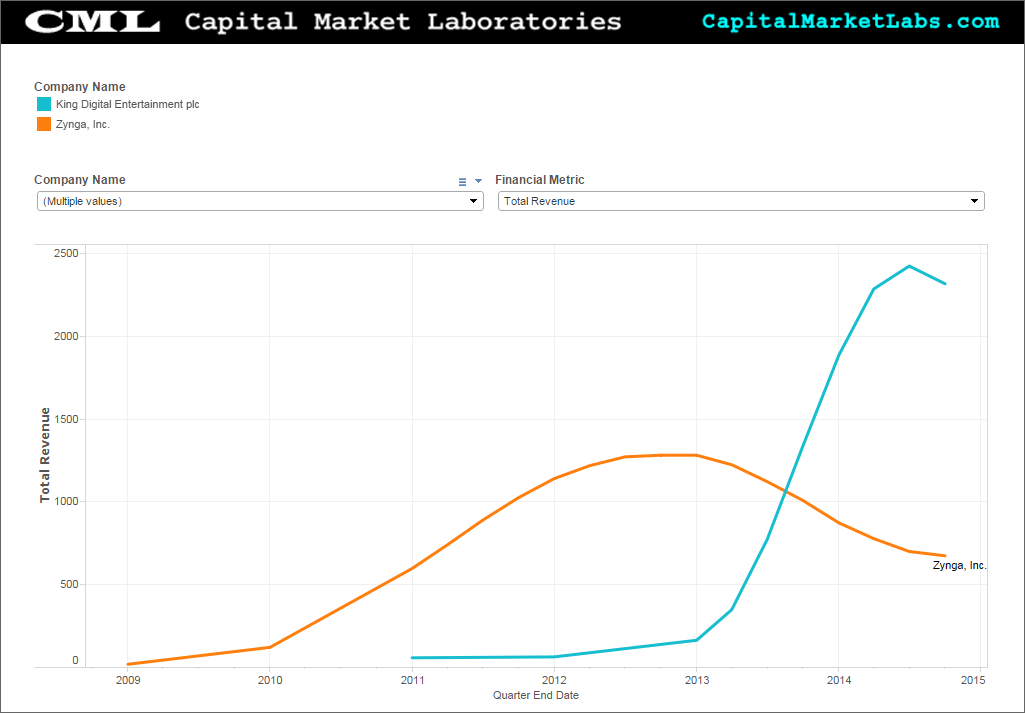1025x713 pixels.
Task: Click the 2011 x-axis label
Action: click(x=412, y=680)
